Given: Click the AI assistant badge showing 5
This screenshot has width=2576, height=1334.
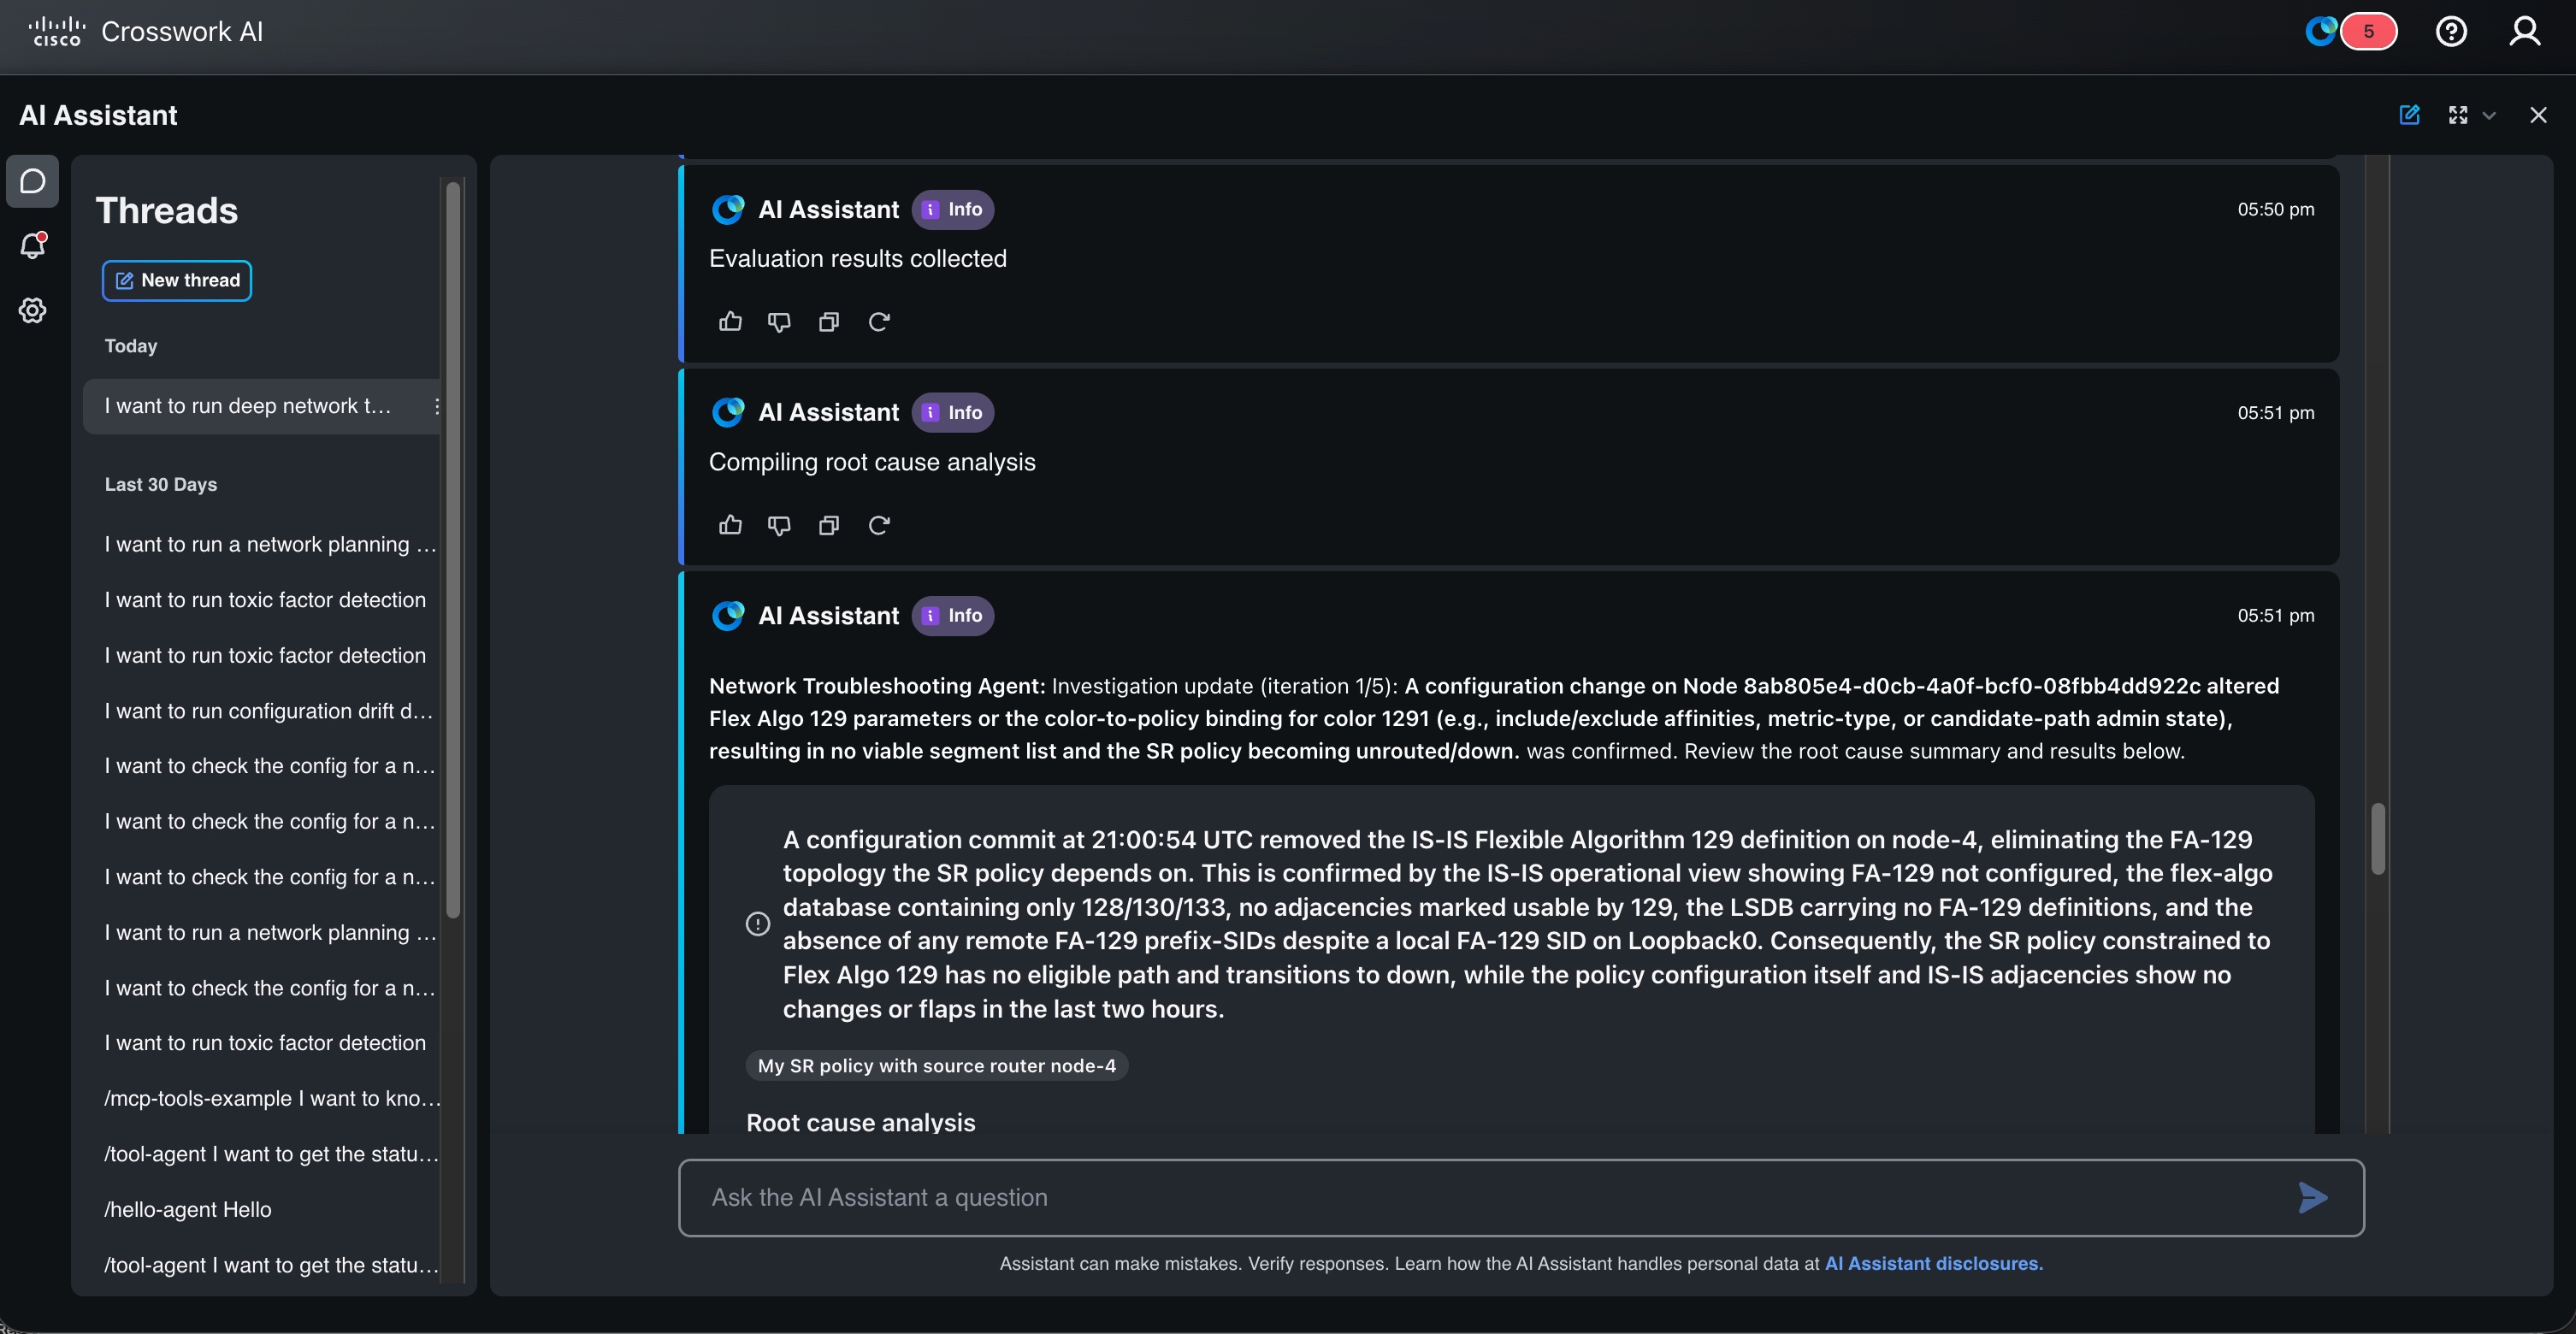Looking at the screenshot, I should click(x=2351, y=31).
